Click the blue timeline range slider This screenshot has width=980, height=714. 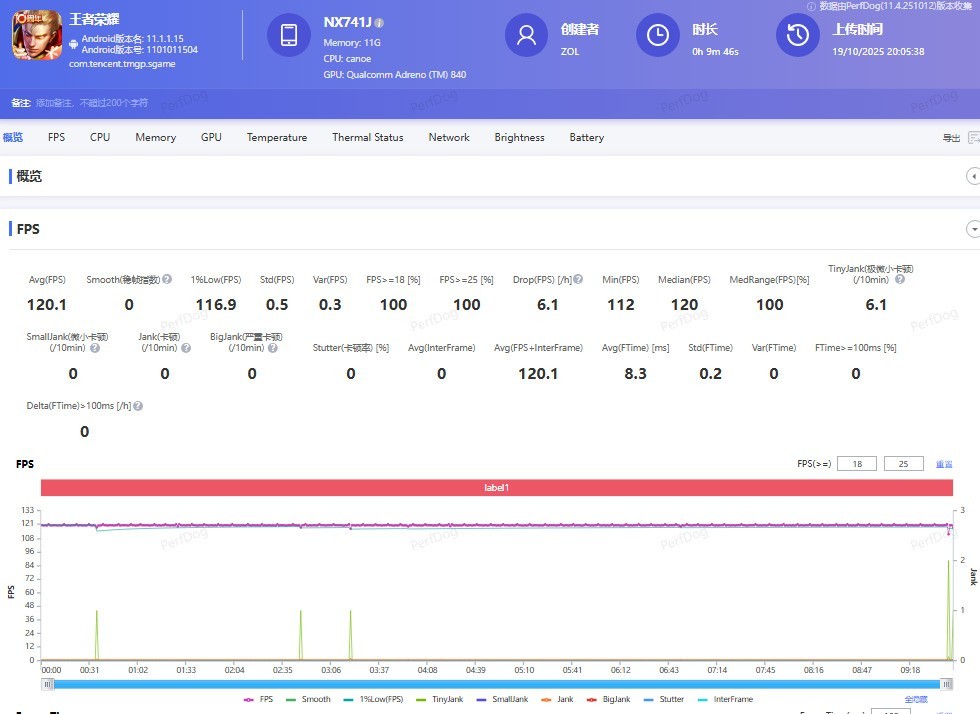496,684
